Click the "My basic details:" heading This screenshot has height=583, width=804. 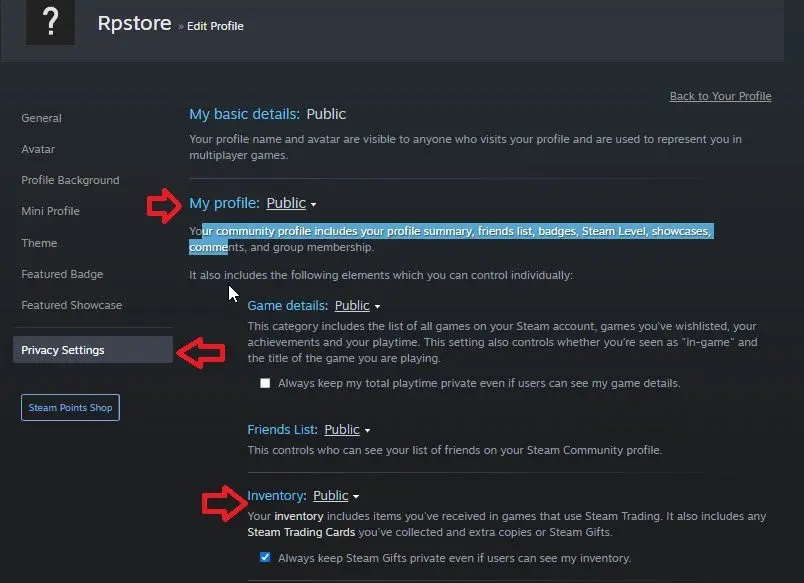point(245,114)
